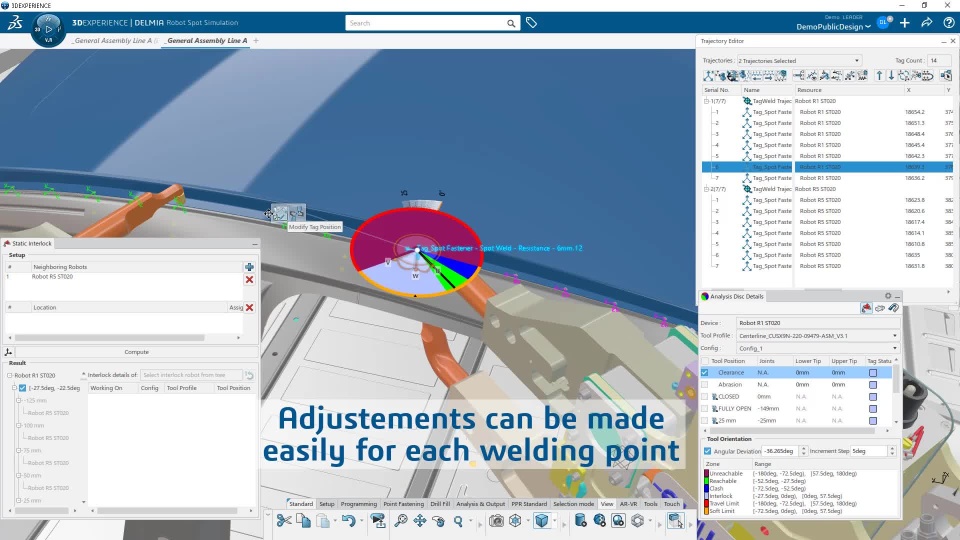The width and height of the screenshot is (960, 540).
Task: Open Analysis Disc Details settings gear
Action: click(x=888, y=296)
